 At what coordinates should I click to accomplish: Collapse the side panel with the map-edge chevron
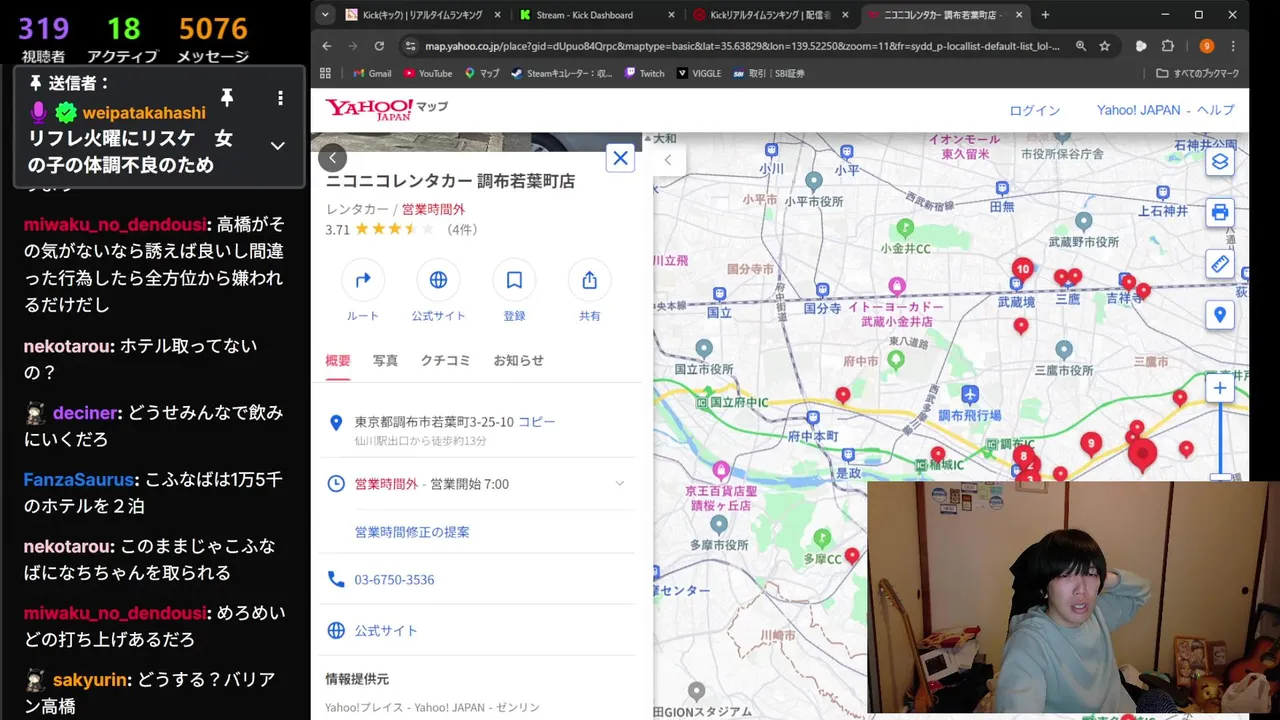(668, 159)
